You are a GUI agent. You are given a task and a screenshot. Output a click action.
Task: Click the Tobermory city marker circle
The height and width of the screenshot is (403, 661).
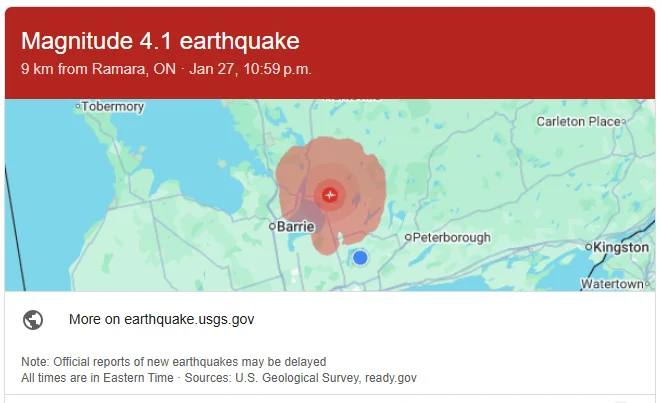78,107
